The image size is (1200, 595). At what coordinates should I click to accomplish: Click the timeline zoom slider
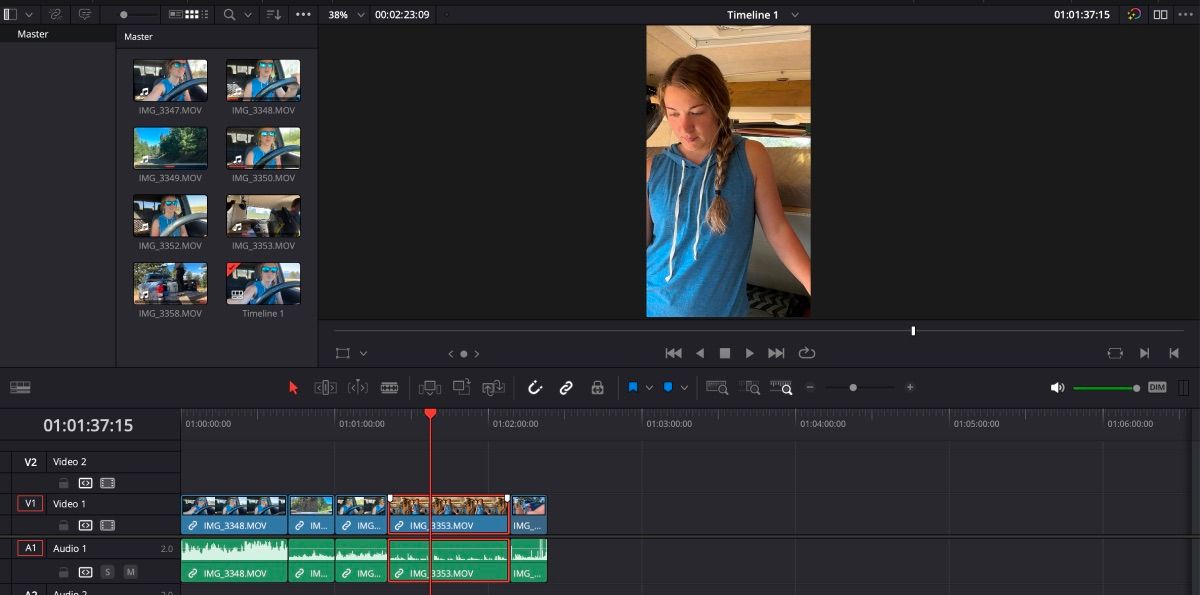[x=853, y=387]
